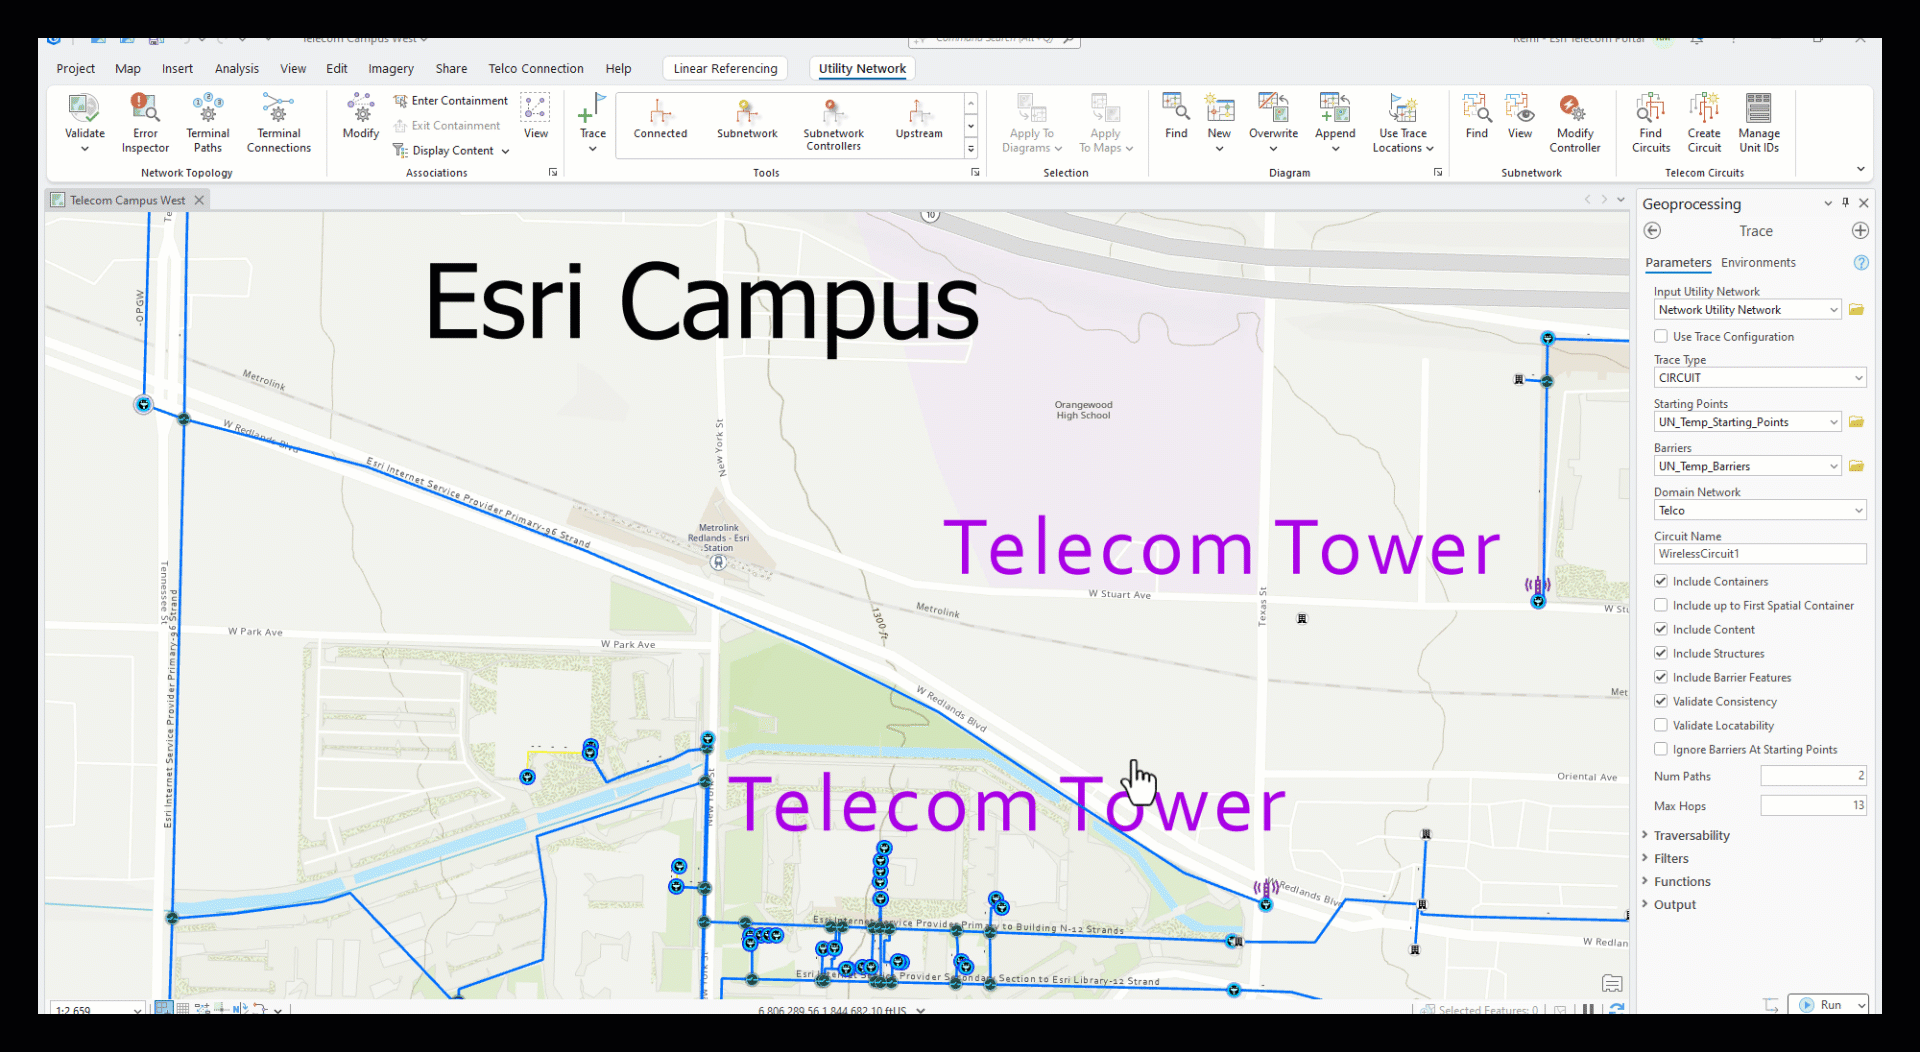Select the Connected trace type
Screen dimensions: 1920x1052
pos(660,118)
